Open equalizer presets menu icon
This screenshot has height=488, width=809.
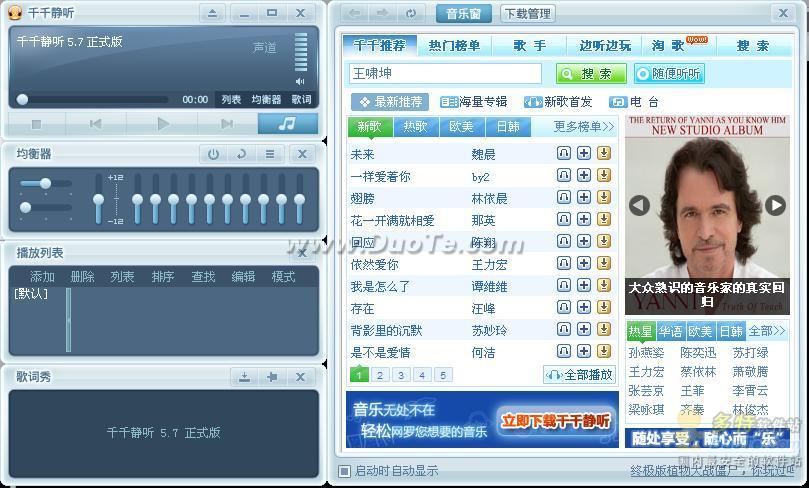click(270, 154)
